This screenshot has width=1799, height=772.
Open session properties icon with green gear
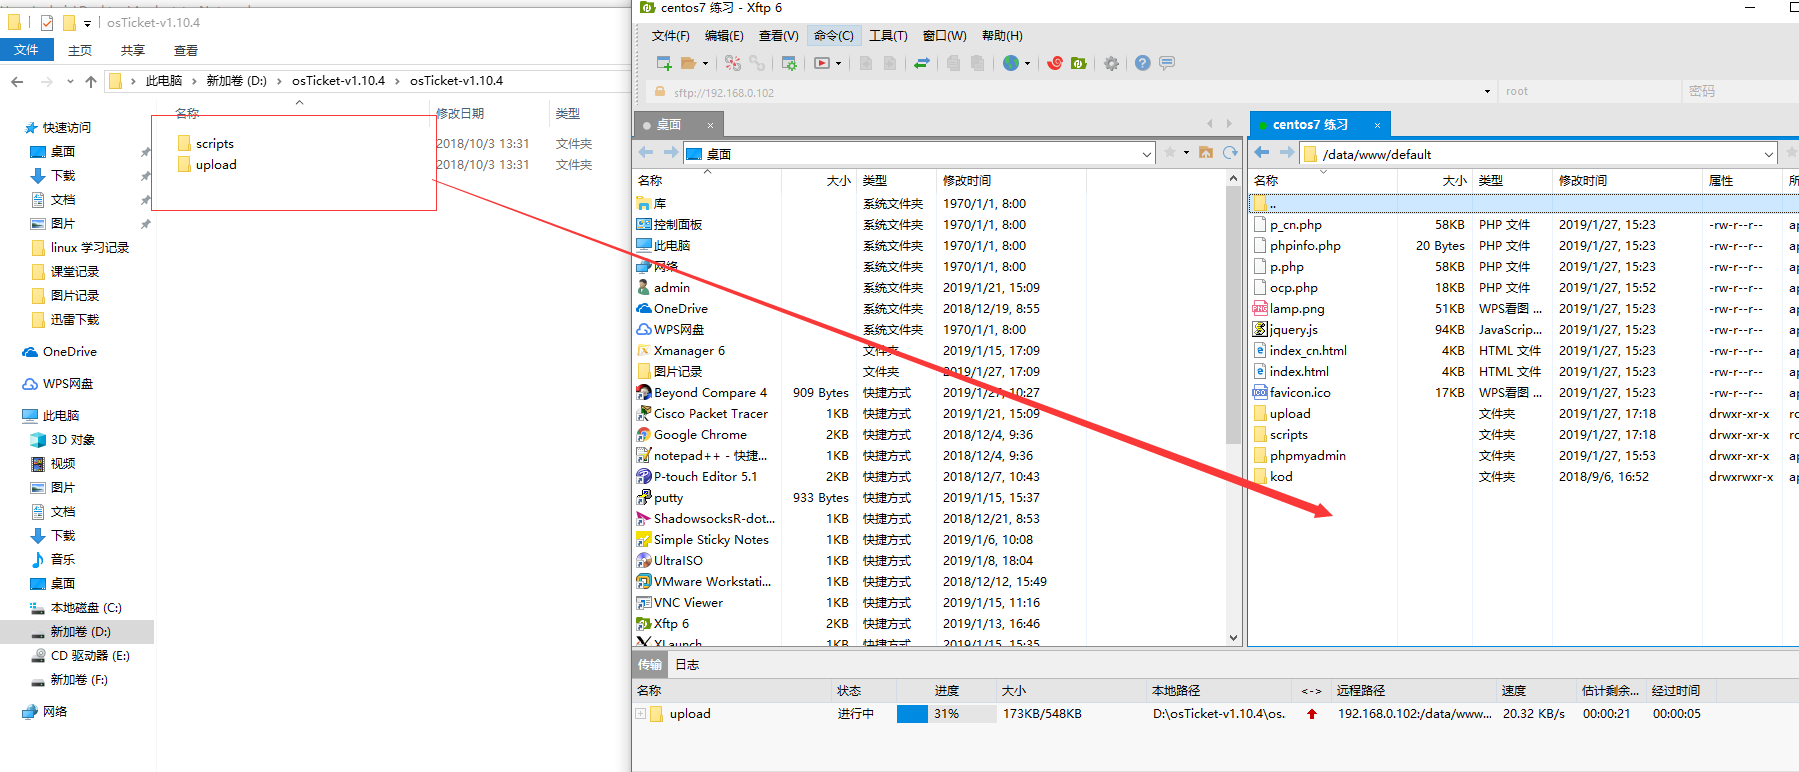coord(789,63)
